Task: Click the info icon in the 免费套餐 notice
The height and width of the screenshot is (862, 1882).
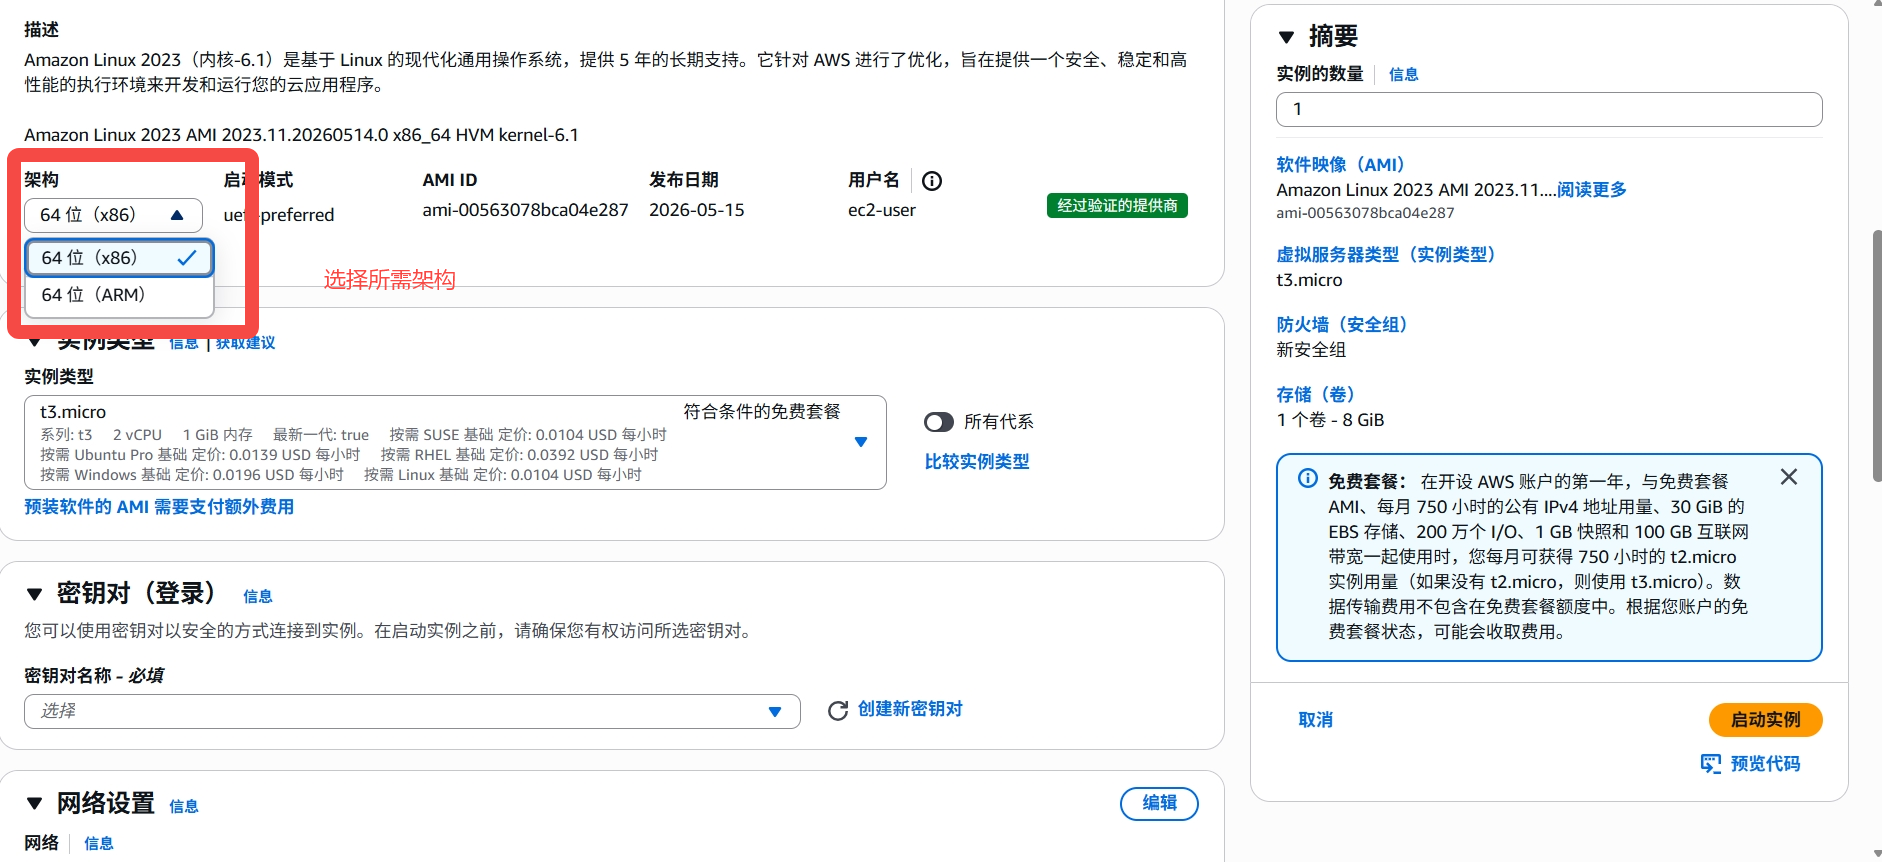Action: [x=1307, y=478]
